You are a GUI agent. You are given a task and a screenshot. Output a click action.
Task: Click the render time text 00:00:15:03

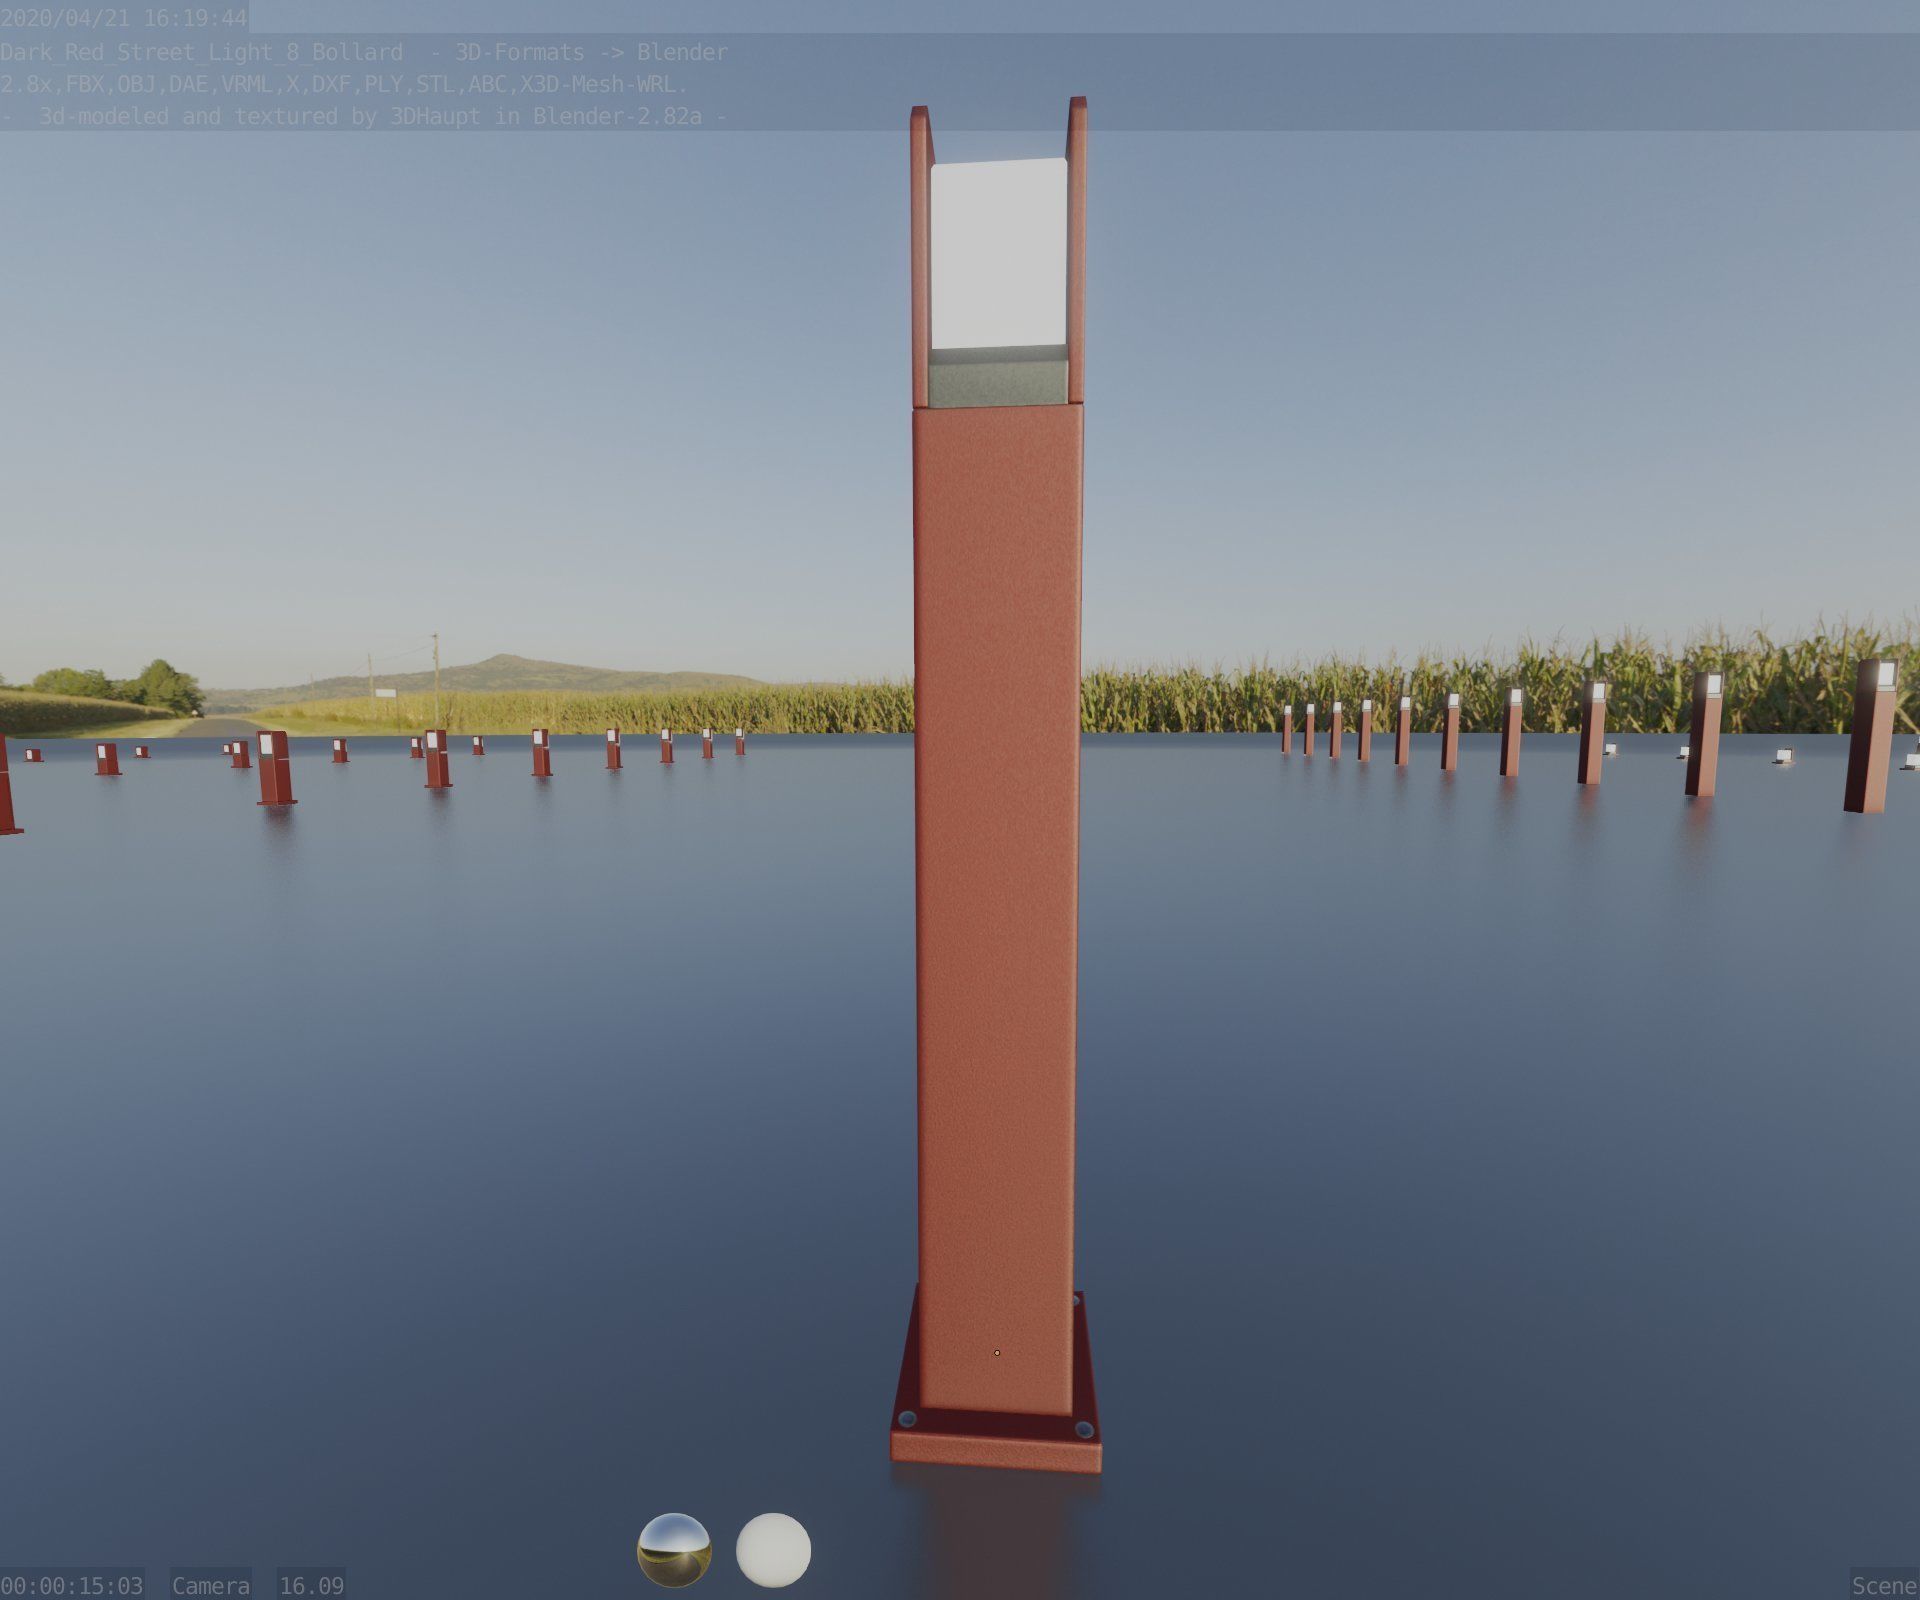coord(72,1585)
